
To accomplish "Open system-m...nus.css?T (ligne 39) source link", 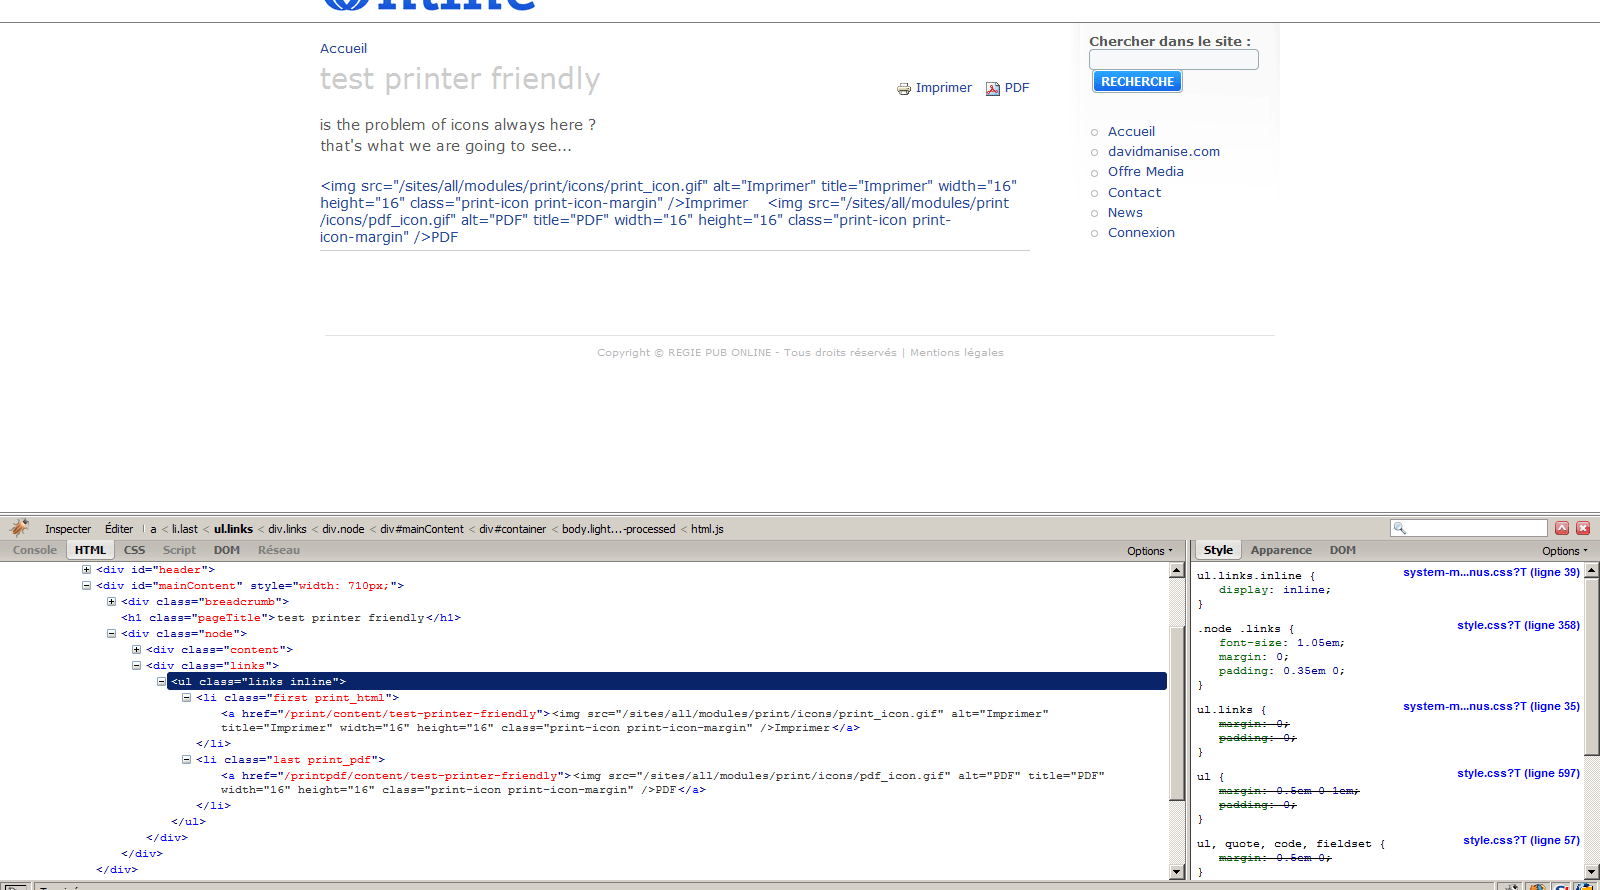I will pyautogui.click(x=1491, y=573).
